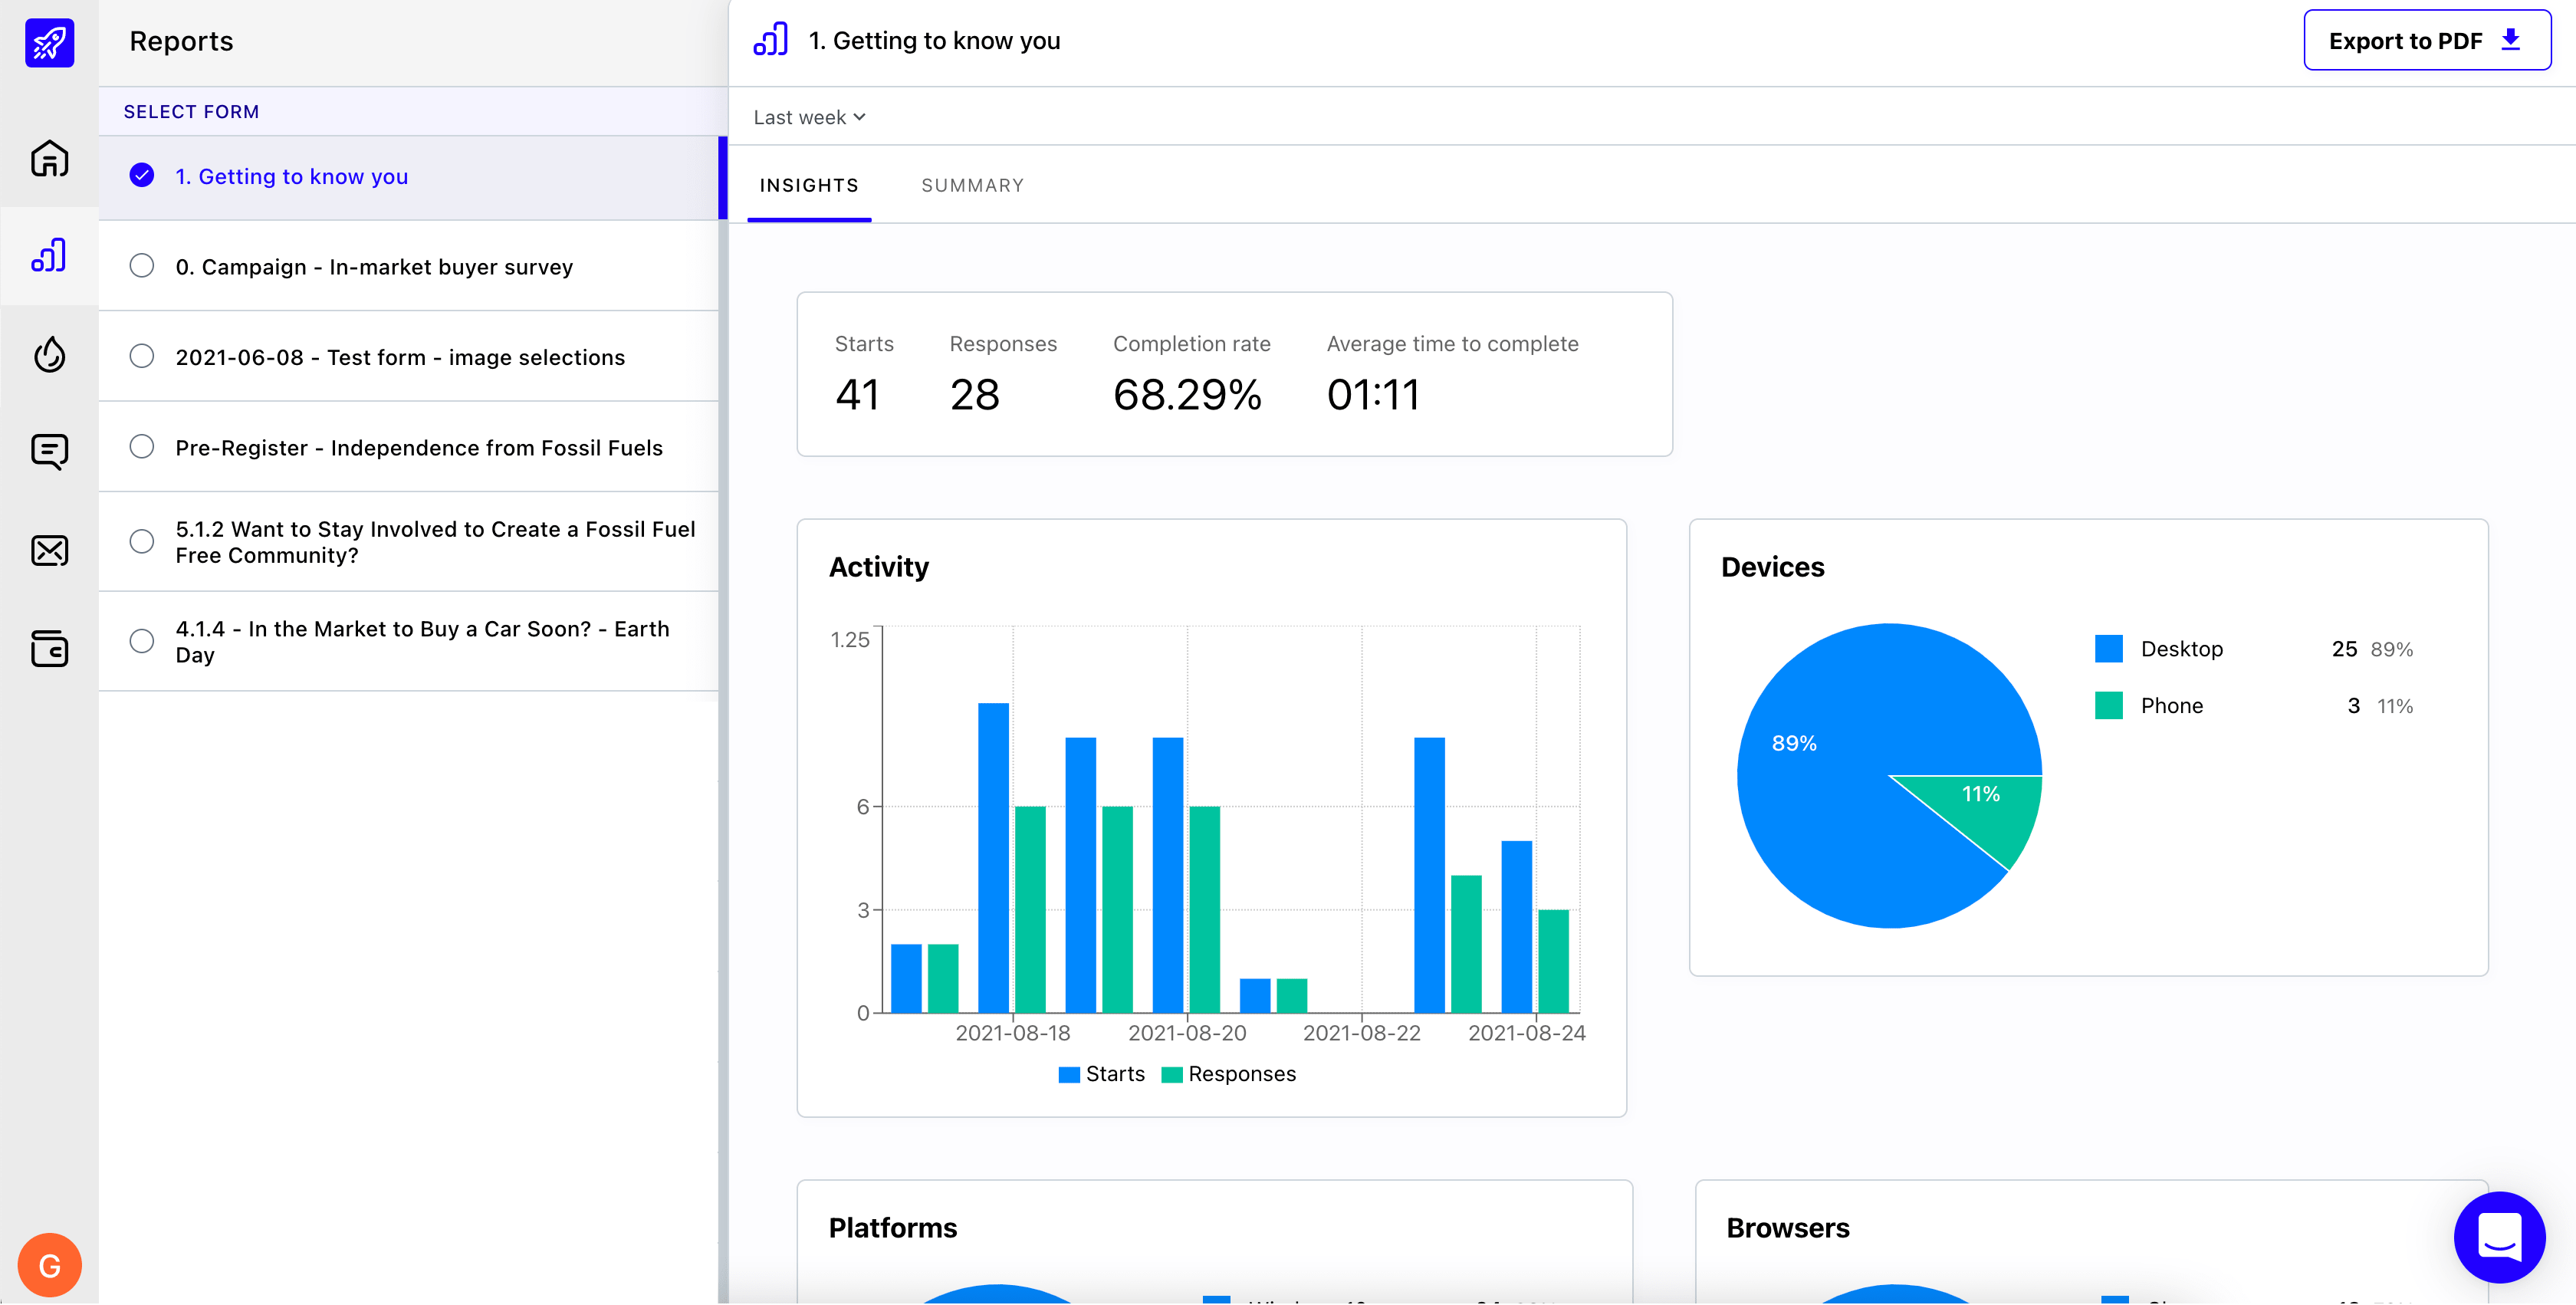The width and height of the screenshot is (2576, 1305).
Task: Open the help chat bubble button
Action: 2499,1237
